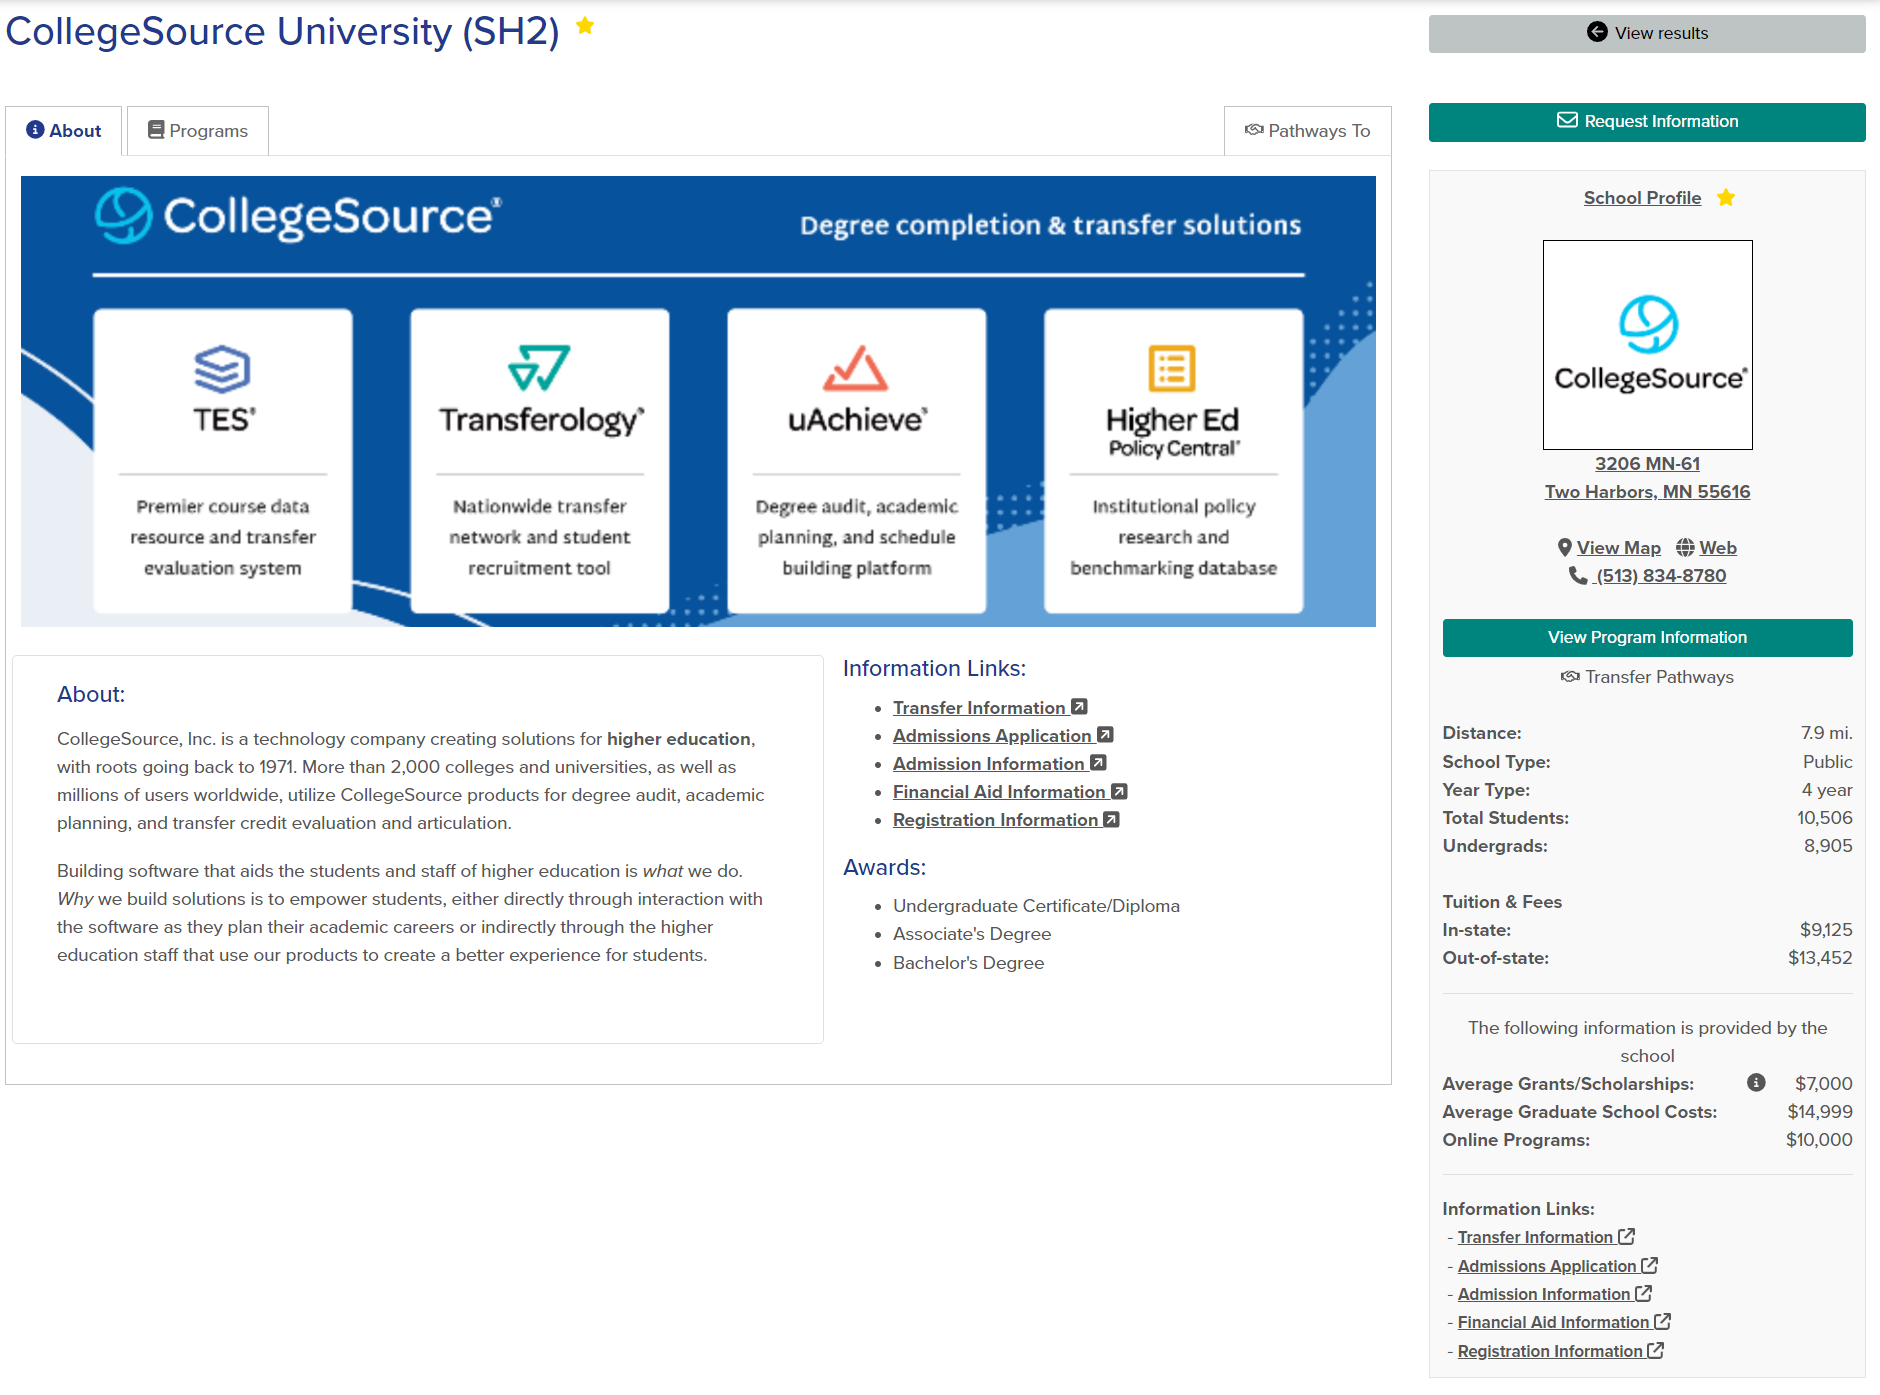Click the Transferology logo icon in banner
This screenshot has height=1395, width=1880.
(x=539, y=368)
